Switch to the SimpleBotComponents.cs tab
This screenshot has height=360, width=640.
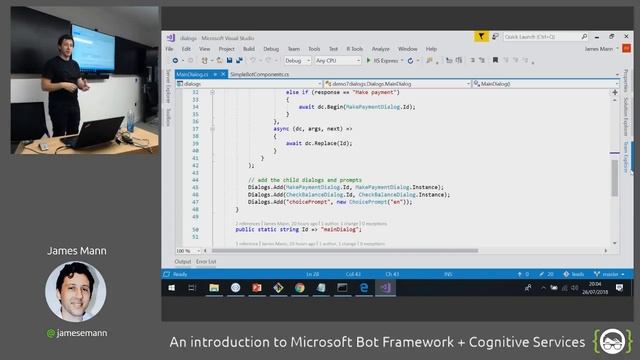tap(260, 74)
